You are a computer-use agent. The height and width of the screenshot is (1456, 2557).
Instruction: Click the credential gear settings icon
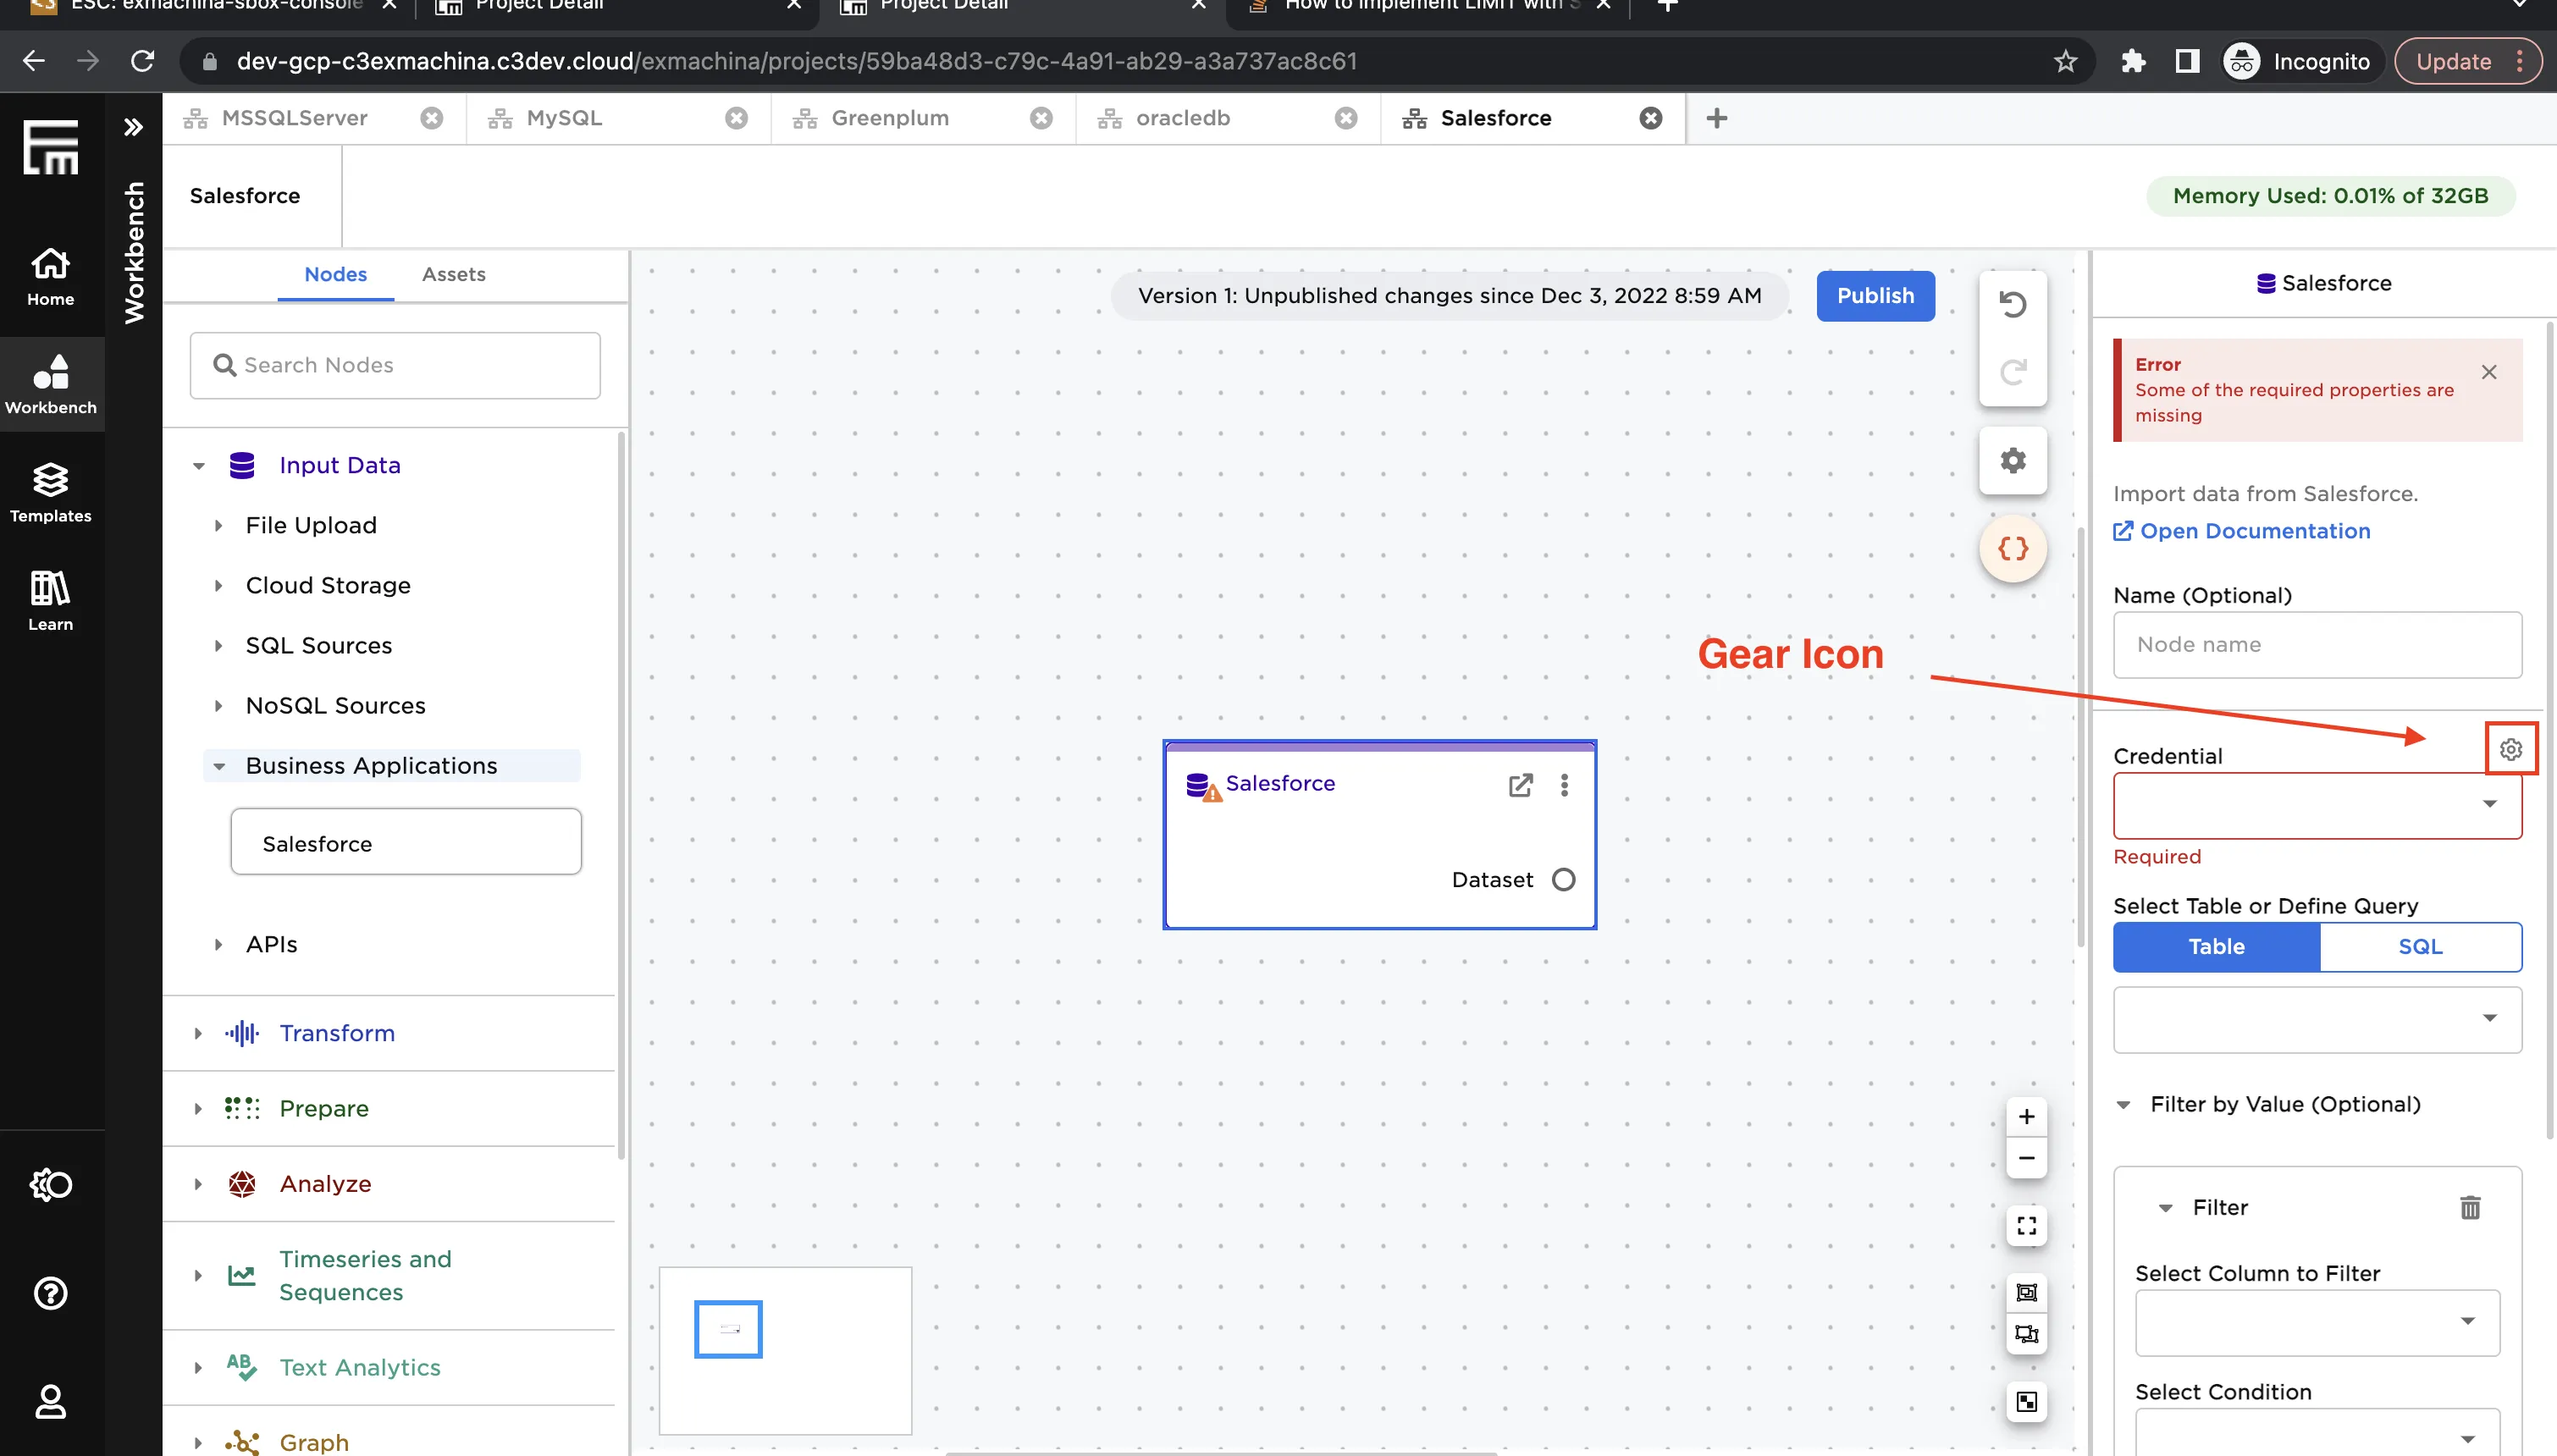click(x=2510, y=749)
